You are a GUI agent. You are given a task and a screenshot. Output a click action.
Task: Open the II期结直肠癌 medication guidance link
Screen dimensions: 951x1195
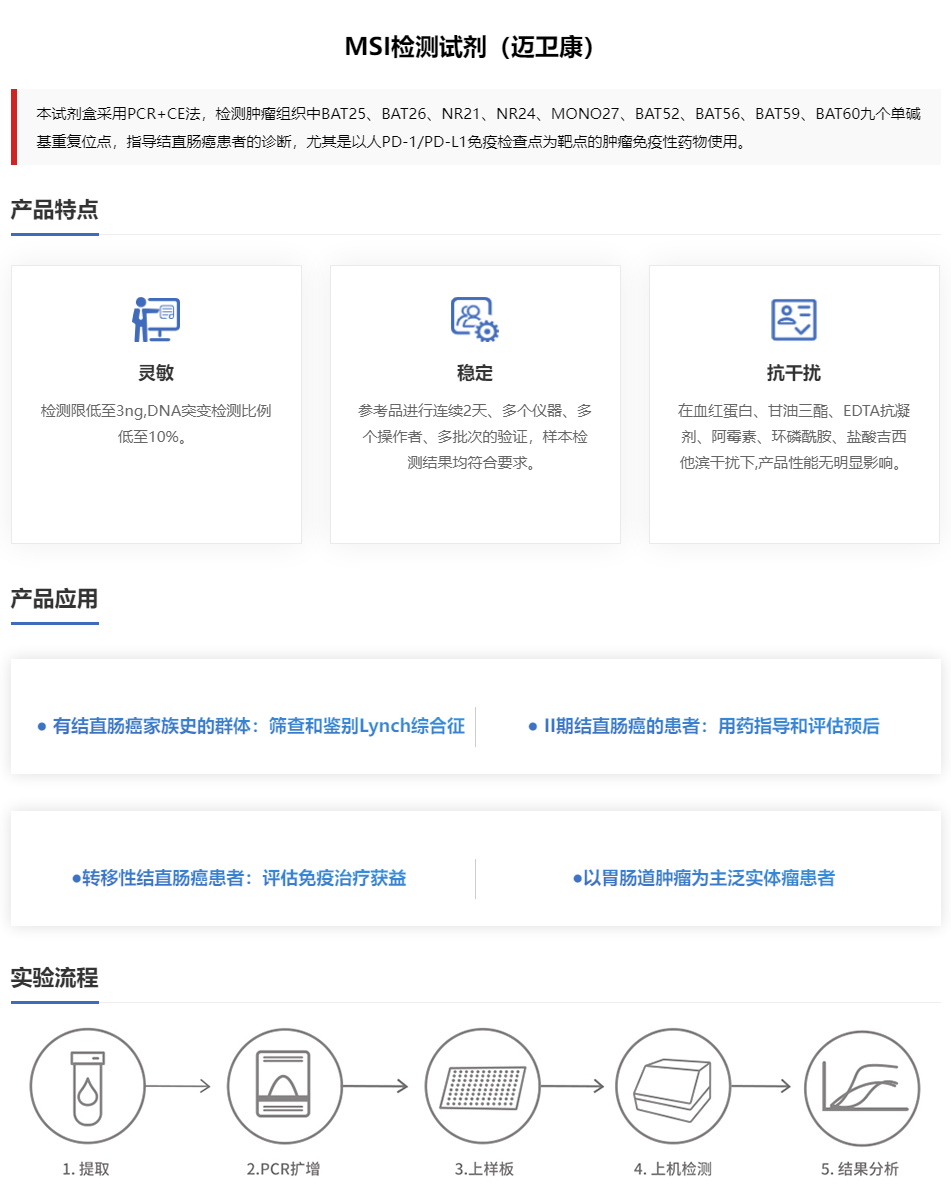704,726
